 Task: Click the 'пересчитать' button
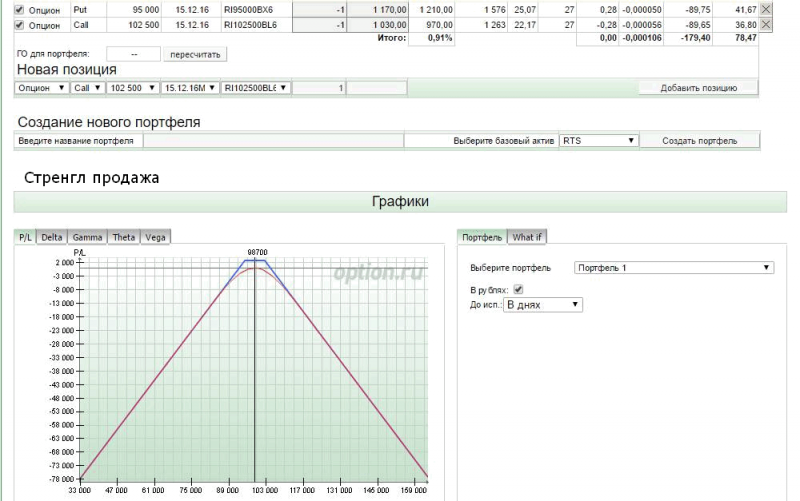(x=195, y=55)
